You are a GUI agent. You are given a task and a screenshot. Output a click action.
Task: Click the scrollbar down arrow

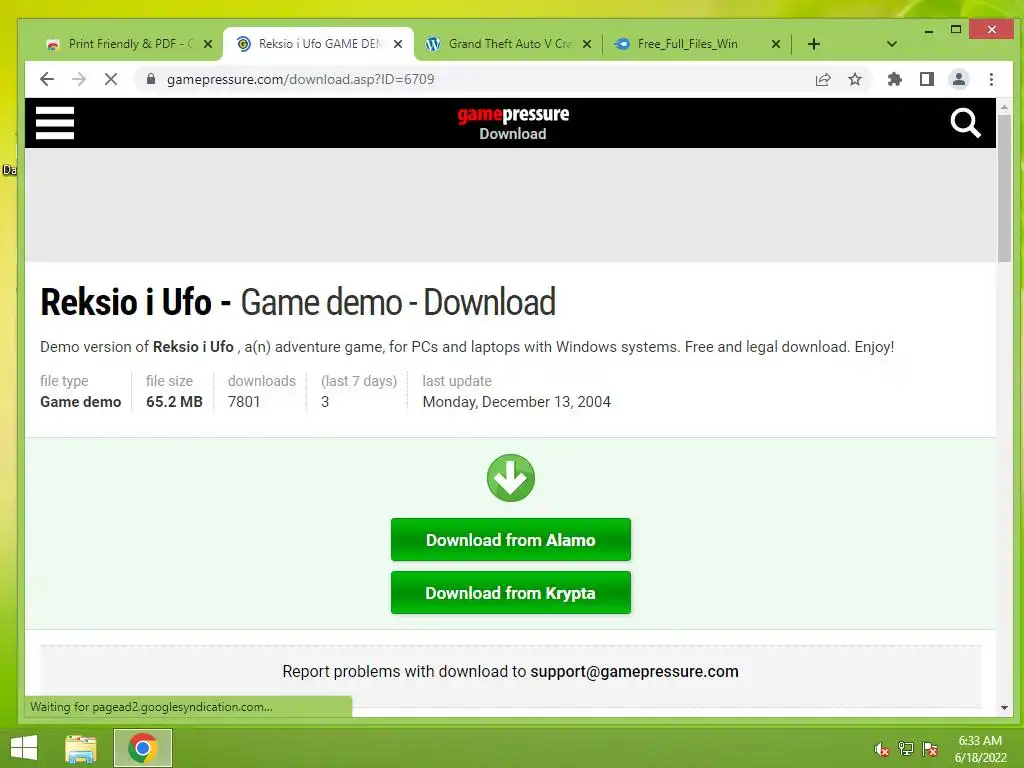point(1004,708)
